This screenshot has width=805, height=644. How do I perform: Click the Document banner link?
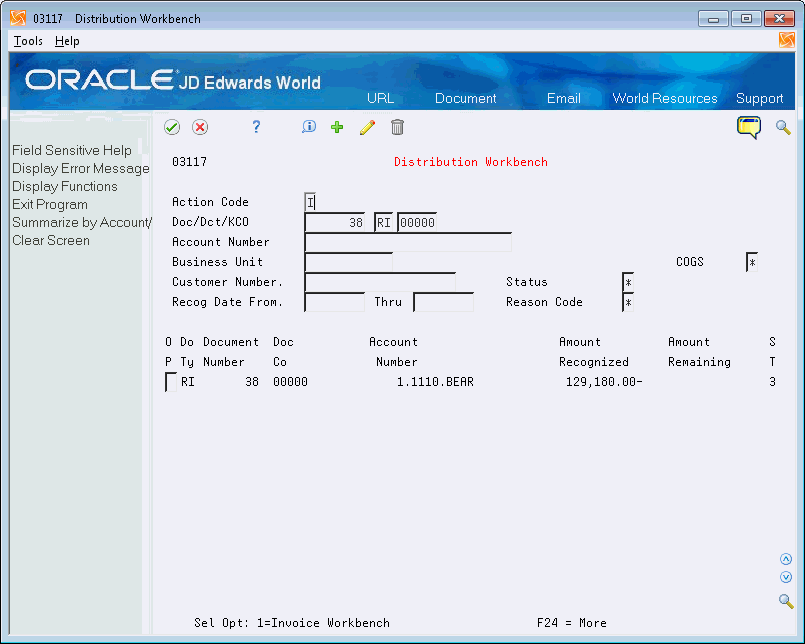coord(466,98)
